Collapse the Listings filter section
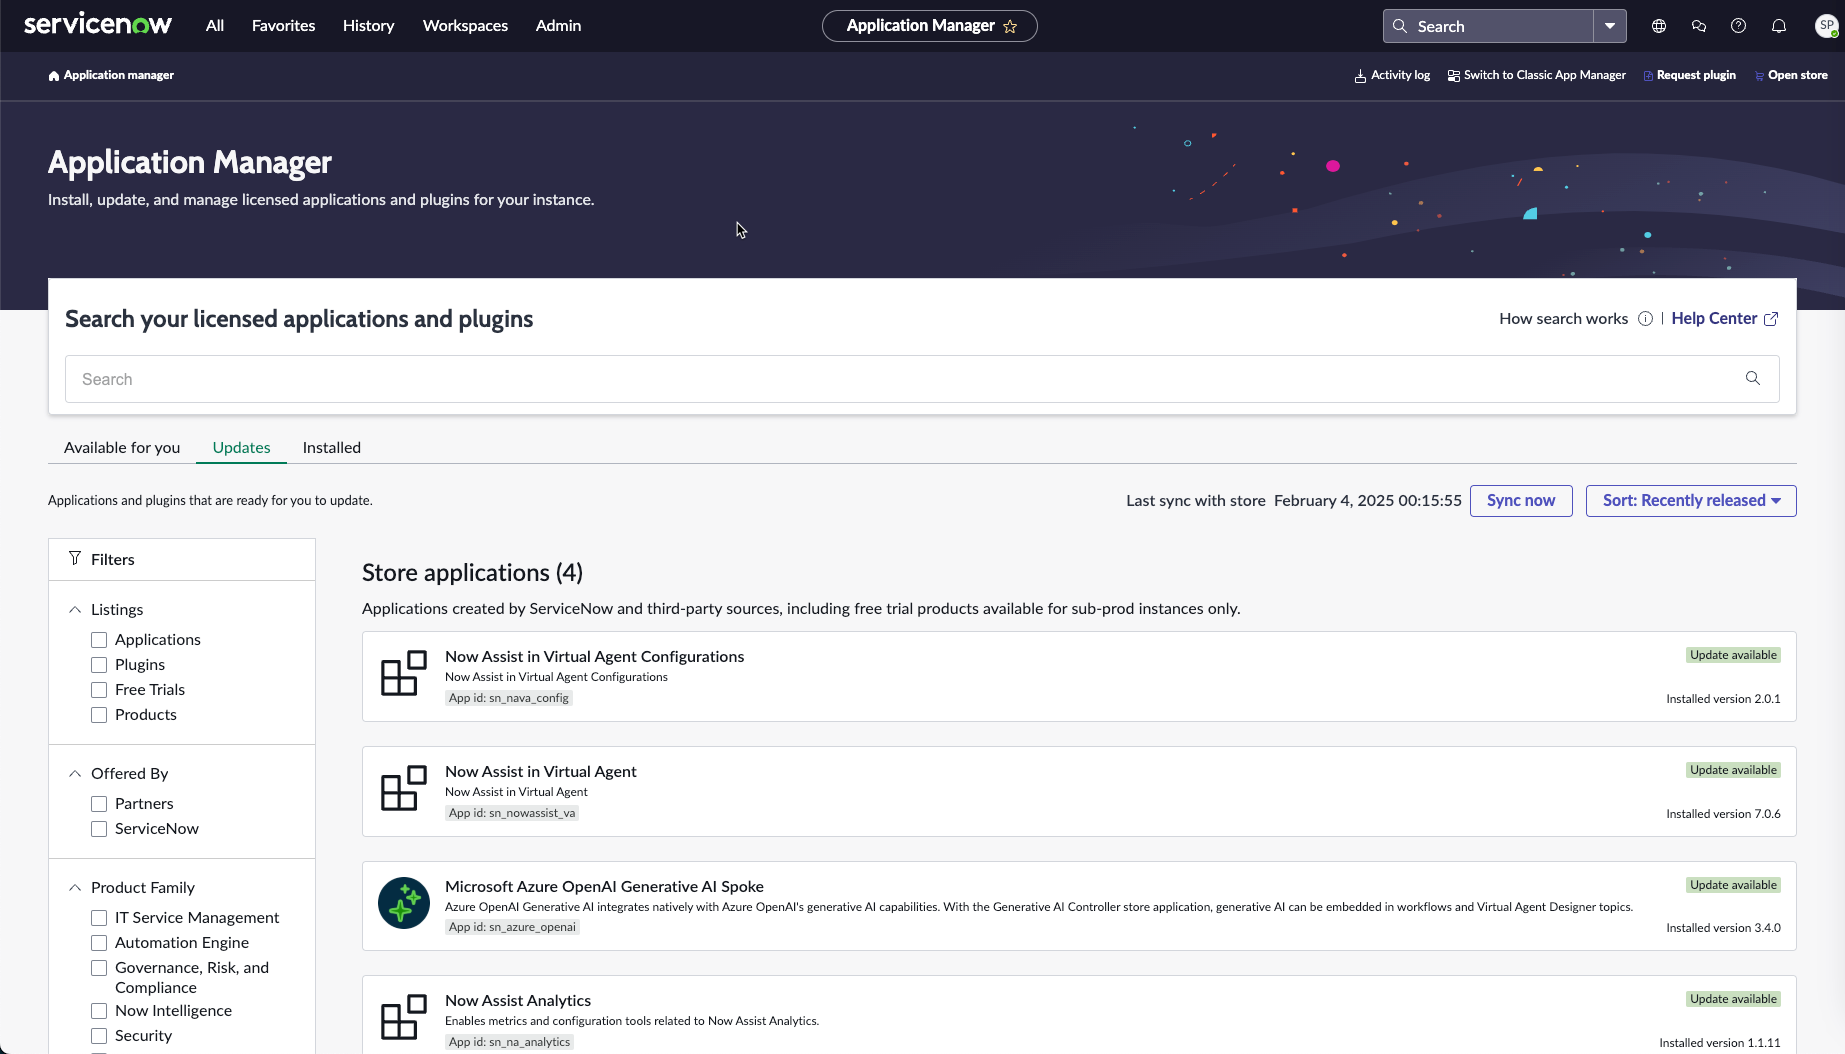 pos(75,609)
